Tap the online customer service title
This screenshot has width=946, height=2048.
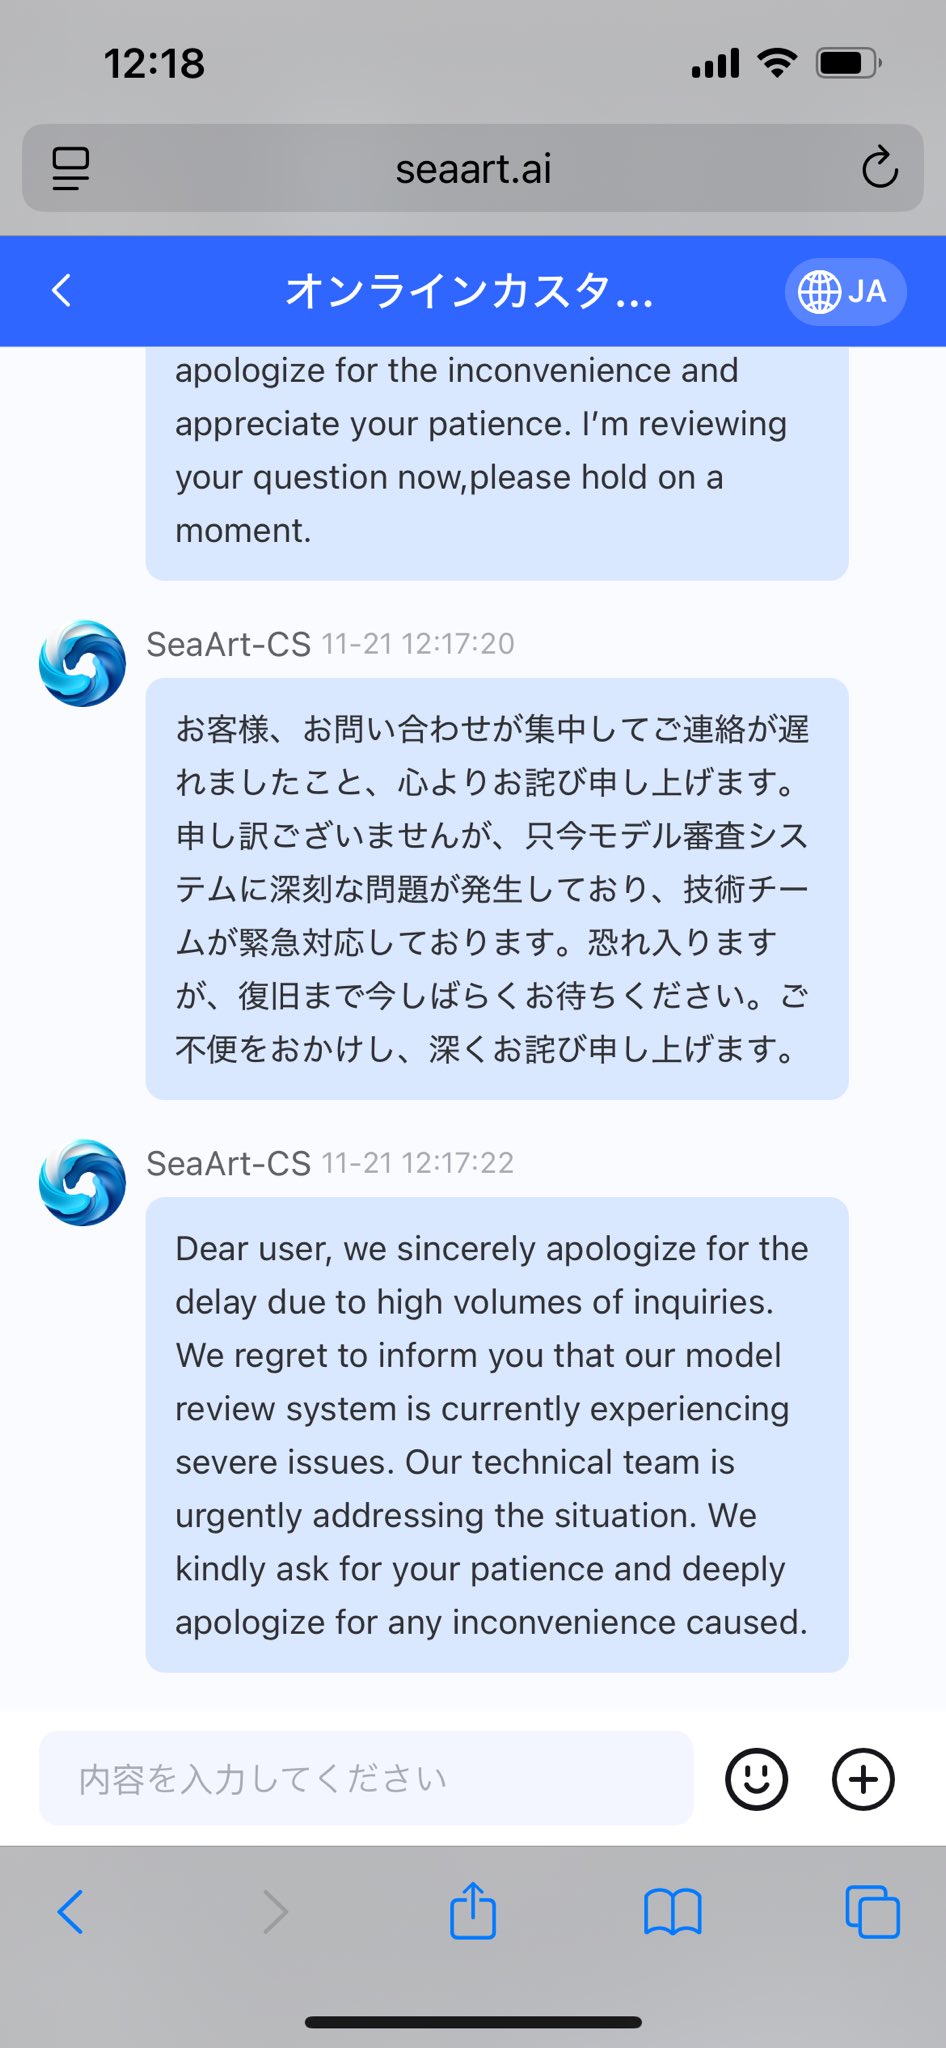(x=469, y=292)
